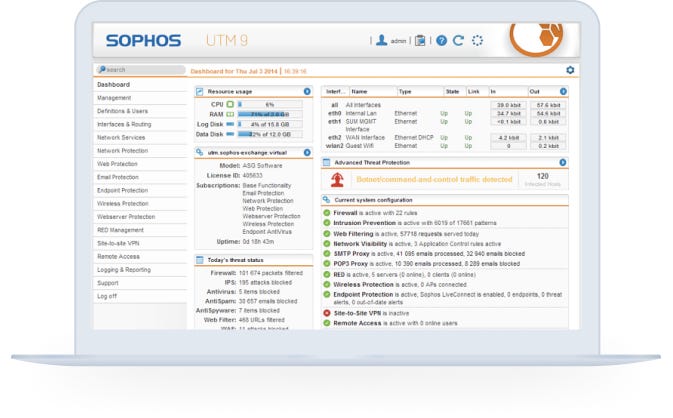Click green status icon beside Wireless Protection
The width and height of the screenshot is (673, 418).
(327, 285)
